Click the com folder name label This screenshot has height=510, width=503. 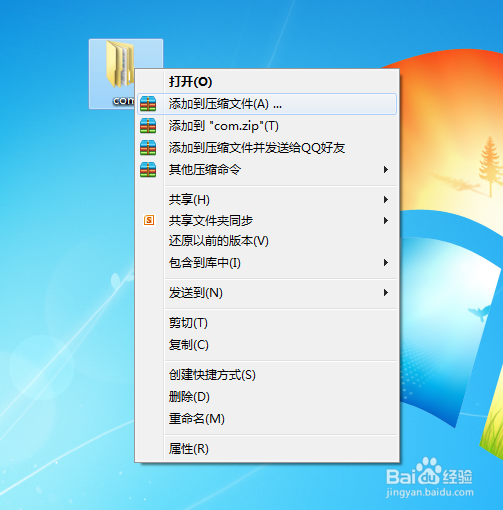coord(123,100)
